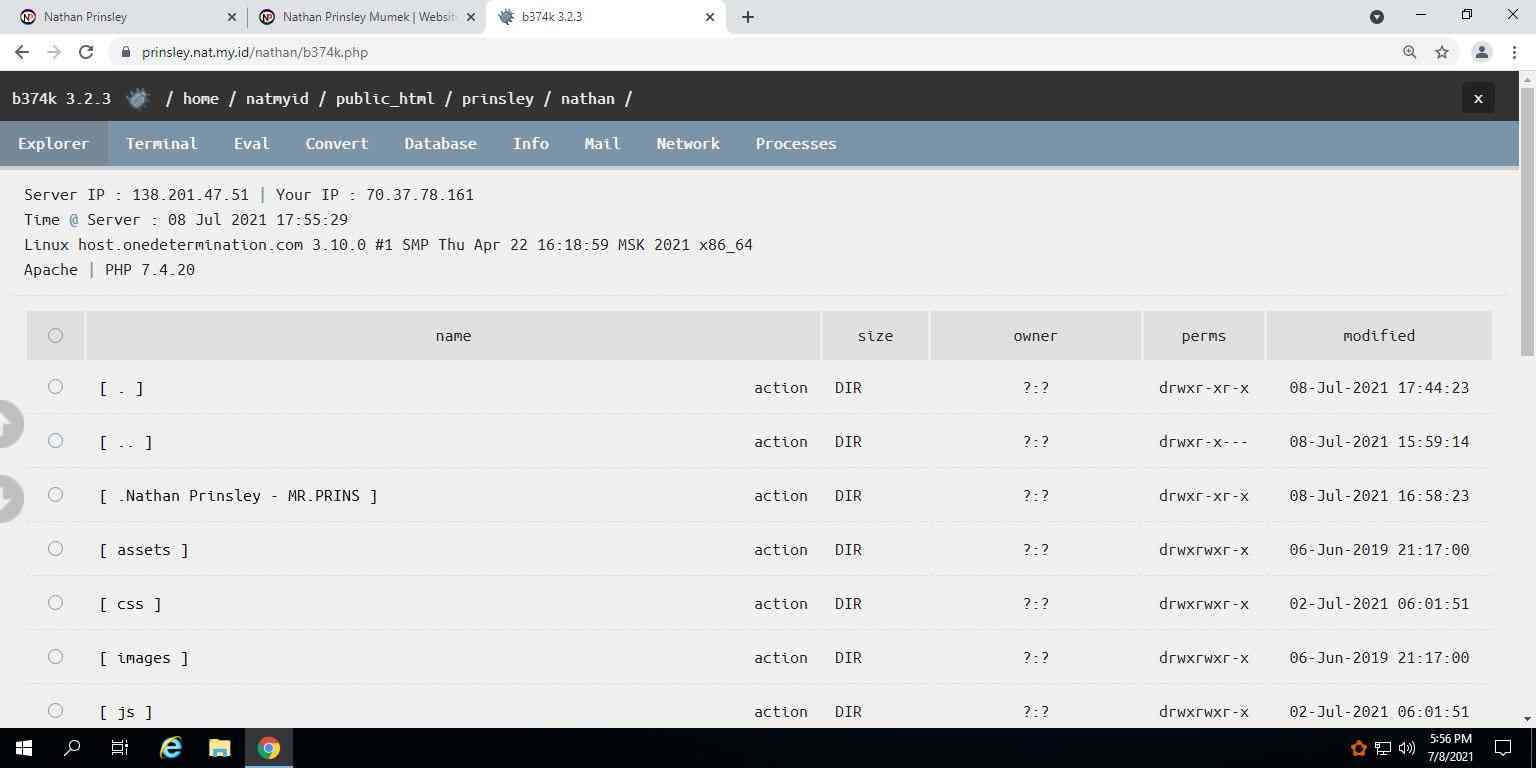Open action menu for css folder
The width and height of the screenshot is (1536, 768).
pyautogui.click(x=781, y=603)
